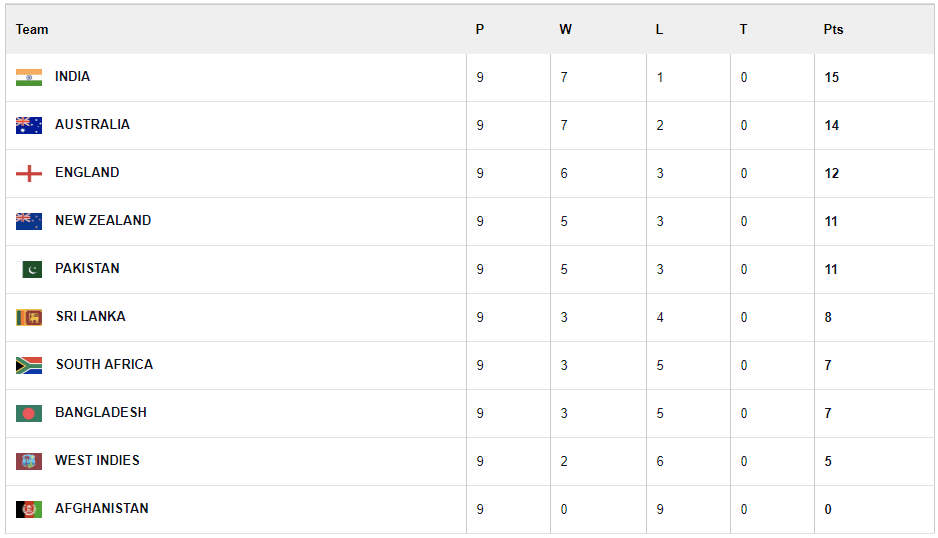Image resolution: width=938 pixels, height=538 pixels.
Task: Click the Bangladesh flag icon
Action: tap(29, 414)
